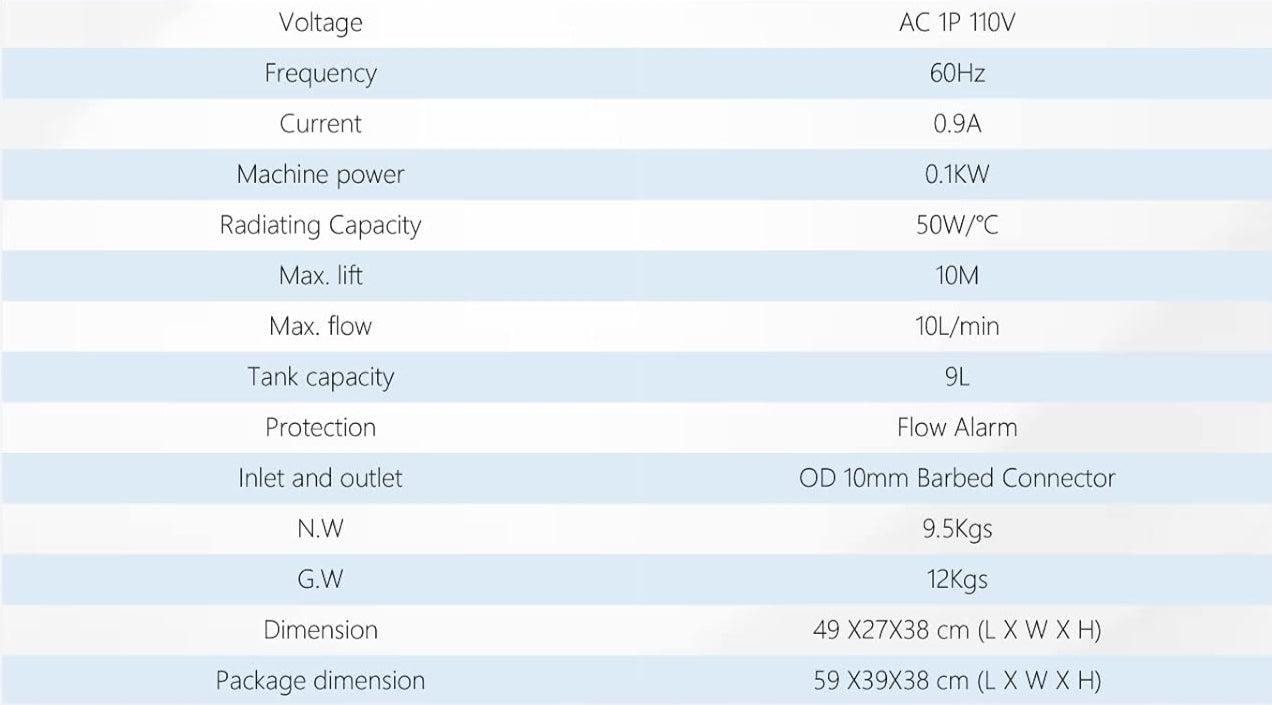Click the 9L tank value
The image size is (1272, 705).
point(956,377)
